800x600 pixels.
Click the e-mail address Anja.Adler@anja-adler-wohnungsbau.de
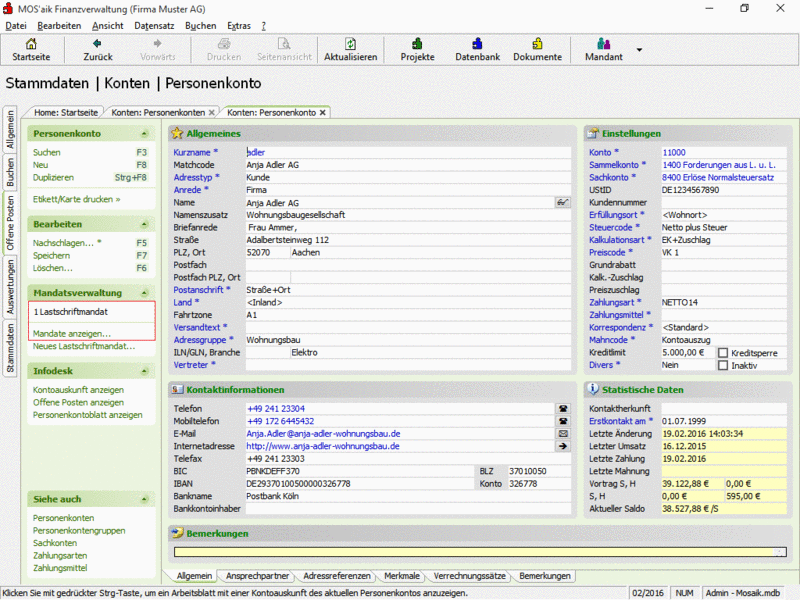click(323, 434)
